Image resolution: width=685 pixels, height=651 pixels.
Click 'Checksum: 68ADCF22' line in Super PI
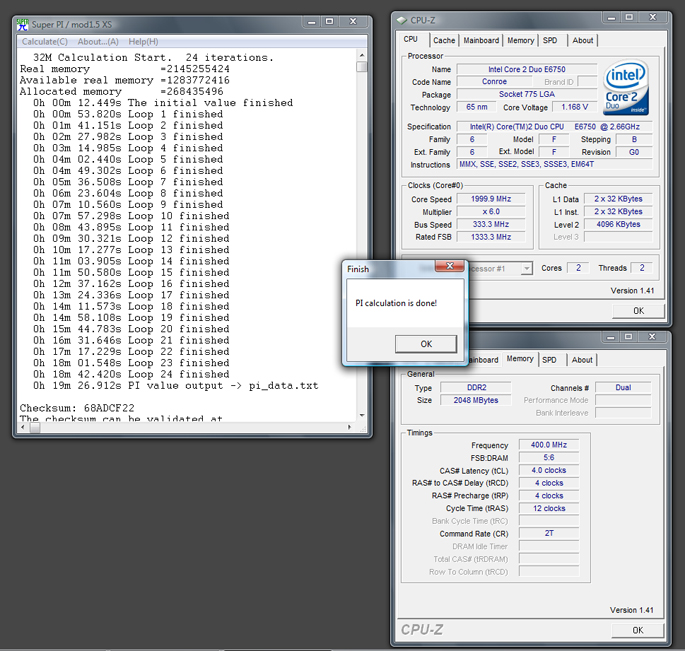(x=77, y=408)
